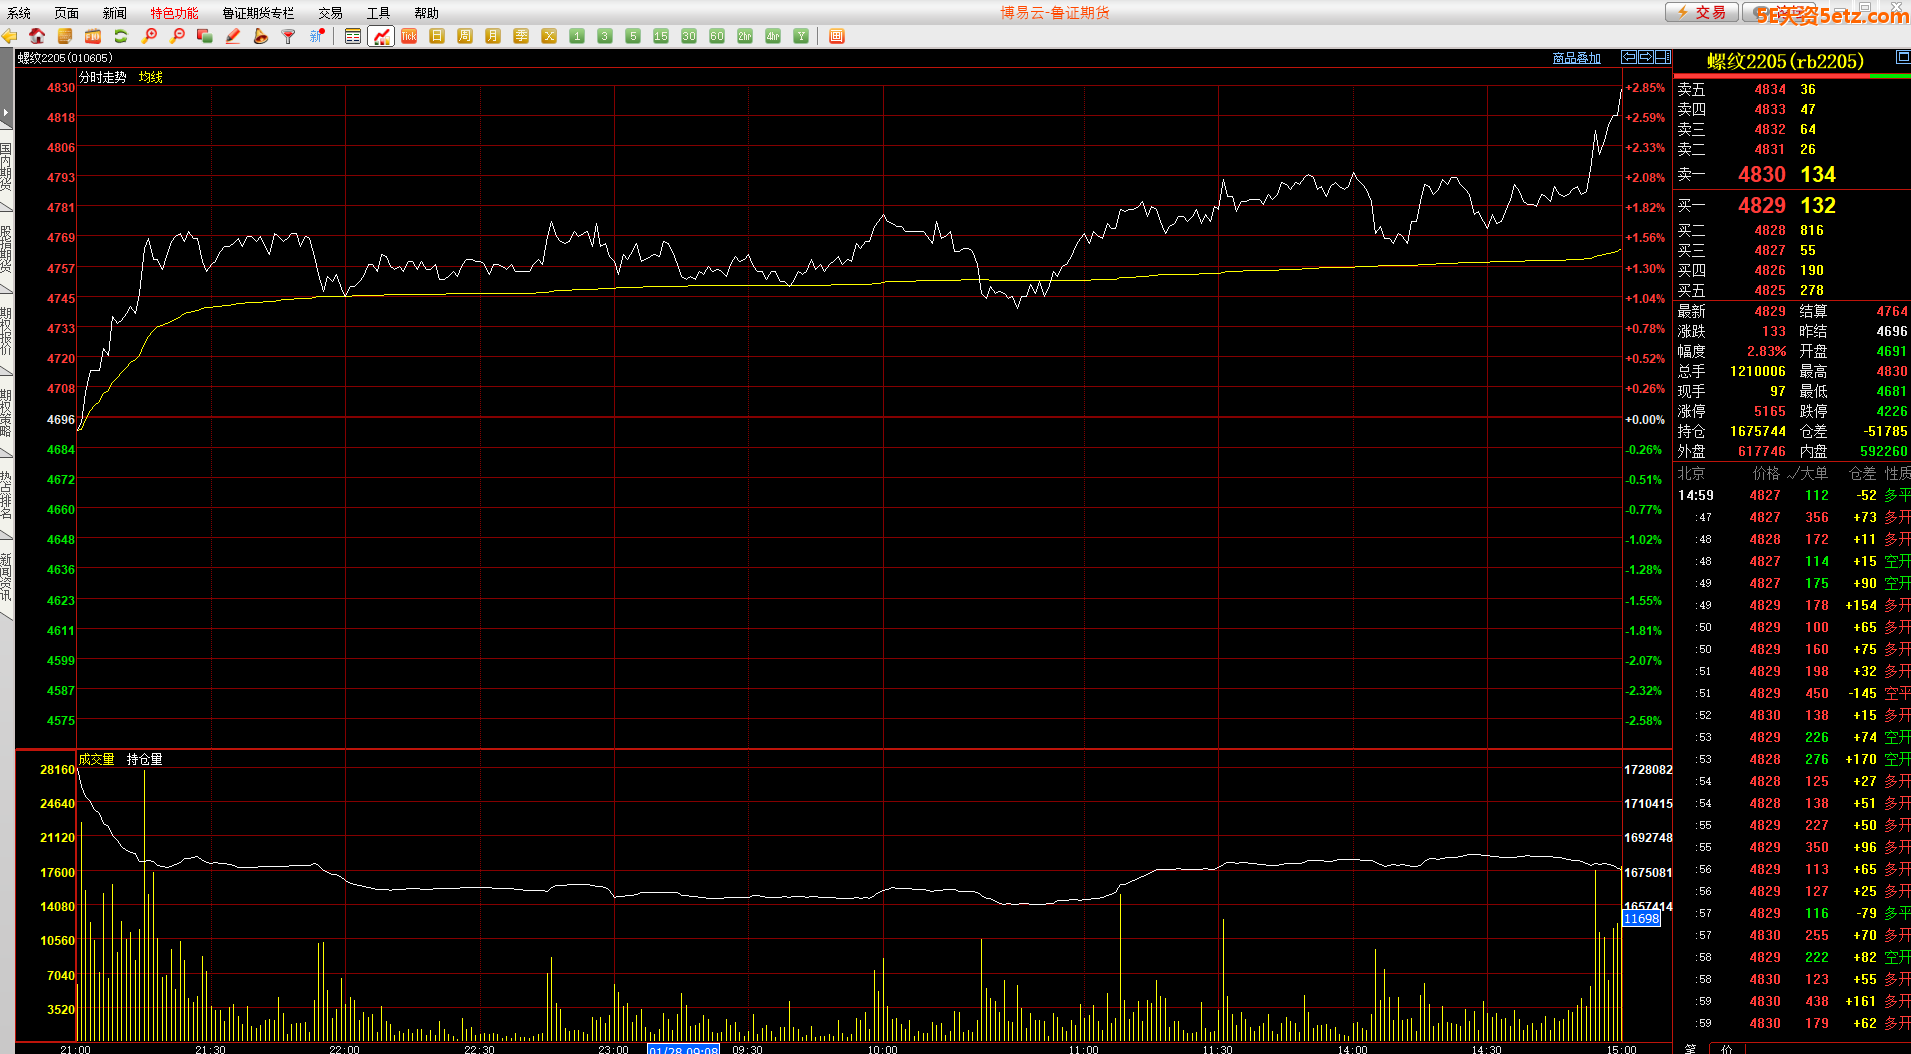Switch to daily K-line (日) period
1911x1054 pixels.
coord(437,36)
